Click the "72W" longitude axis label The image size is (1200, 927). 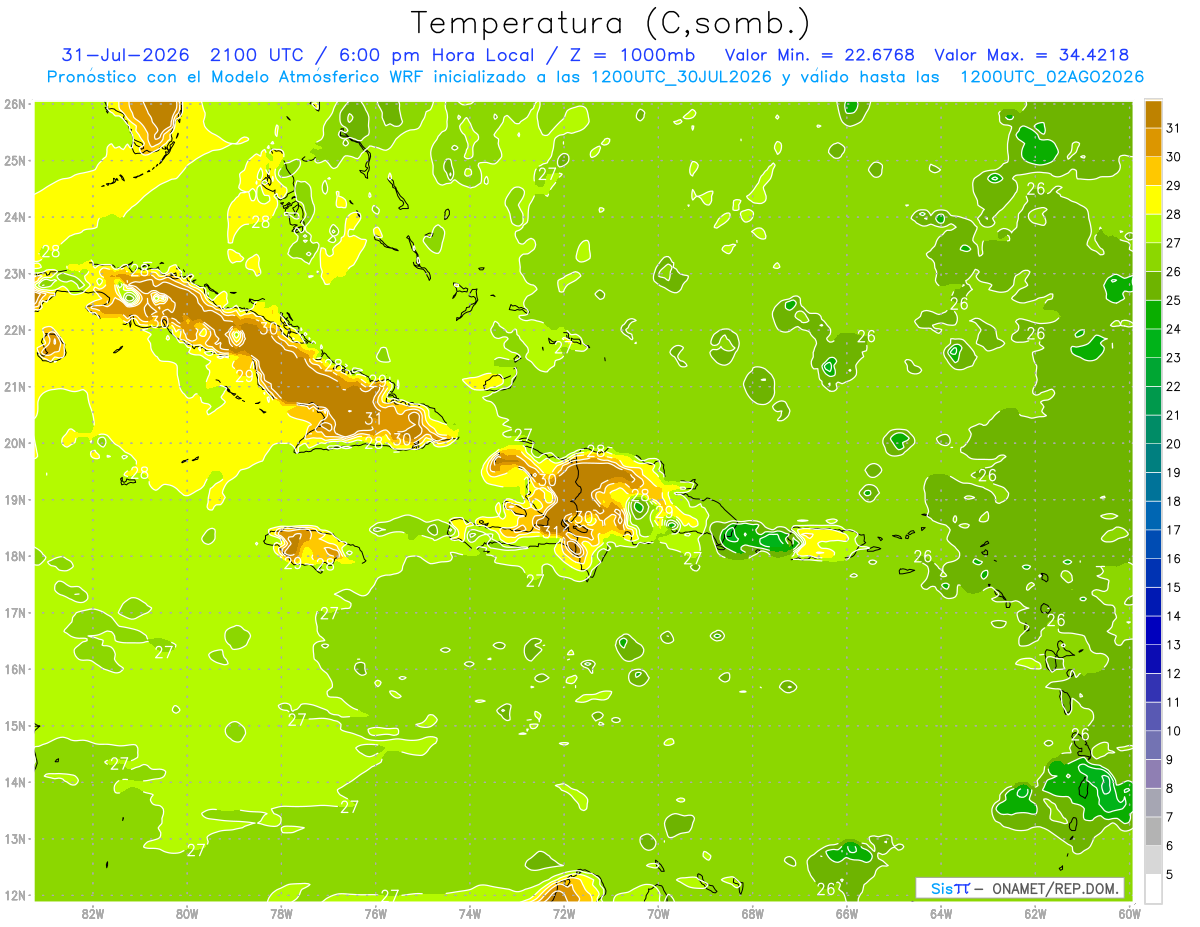(x=564, y=913)
